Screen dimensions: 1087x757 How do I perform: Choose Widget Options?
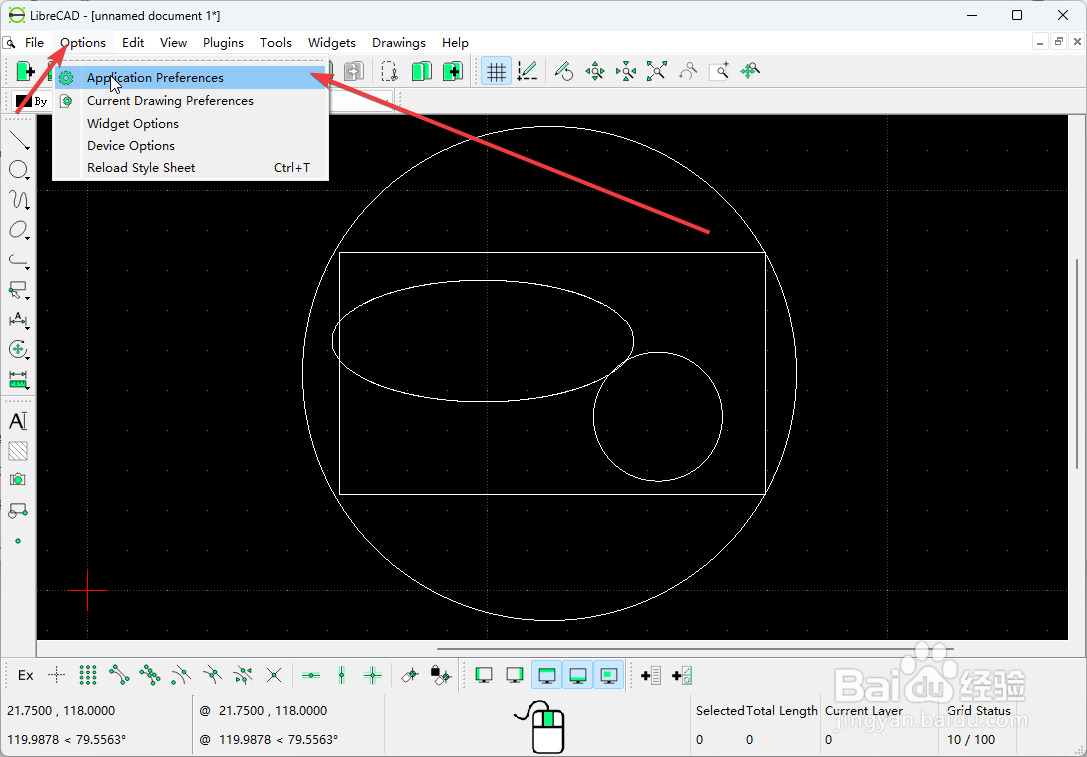coord(191,123)
